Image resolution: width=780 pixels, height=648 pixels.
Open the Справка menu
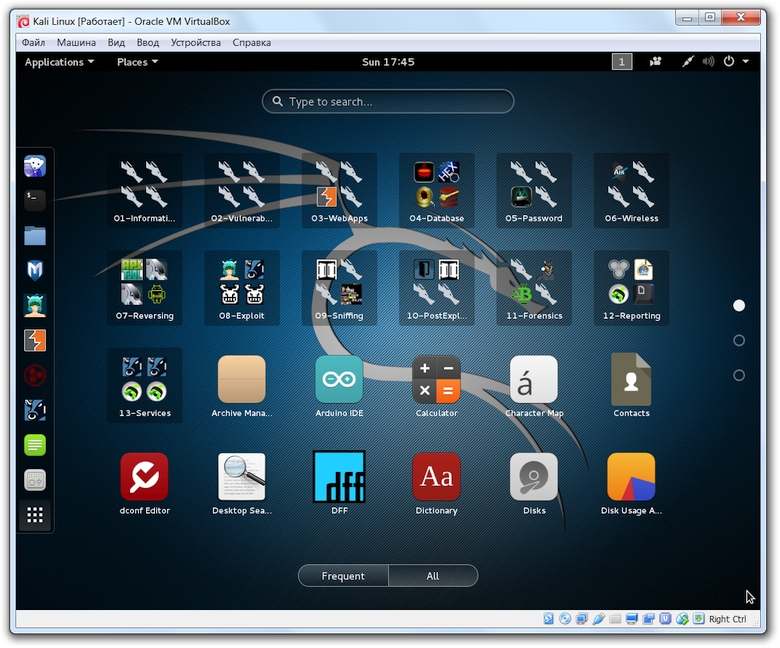[x=252, y=43]
